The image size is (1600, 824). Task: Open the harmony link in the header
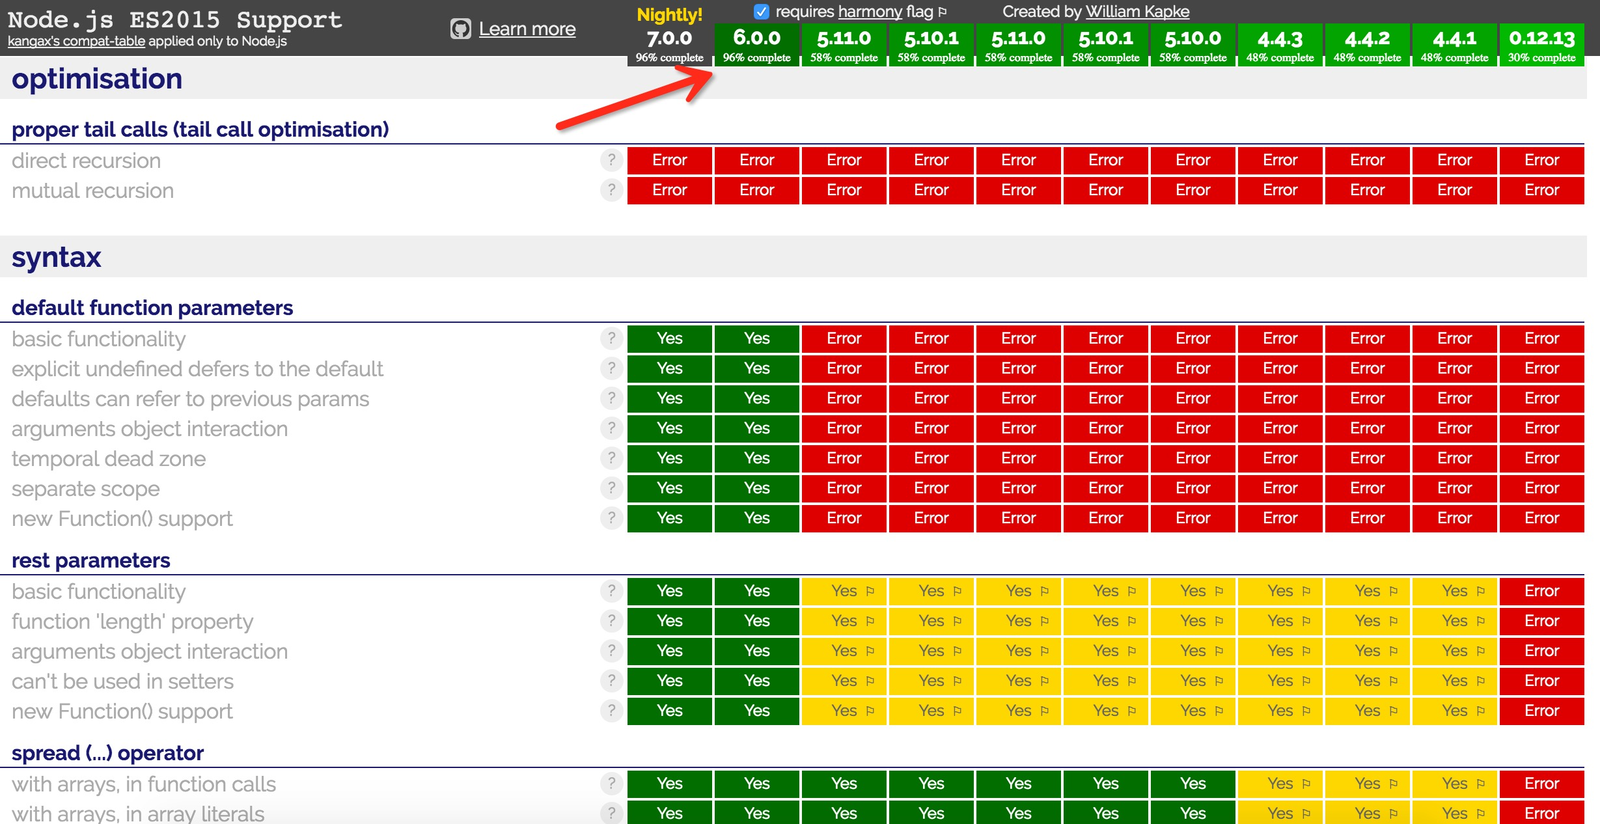[870, 12]
